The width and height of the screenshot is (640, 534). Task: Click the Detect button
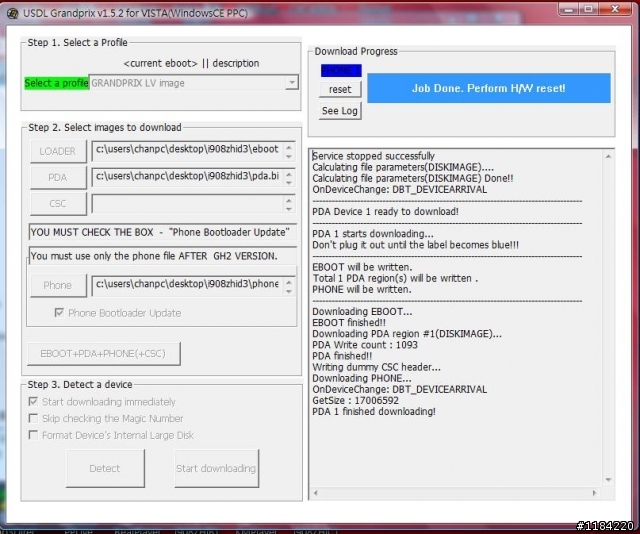(x=105, y=468)
